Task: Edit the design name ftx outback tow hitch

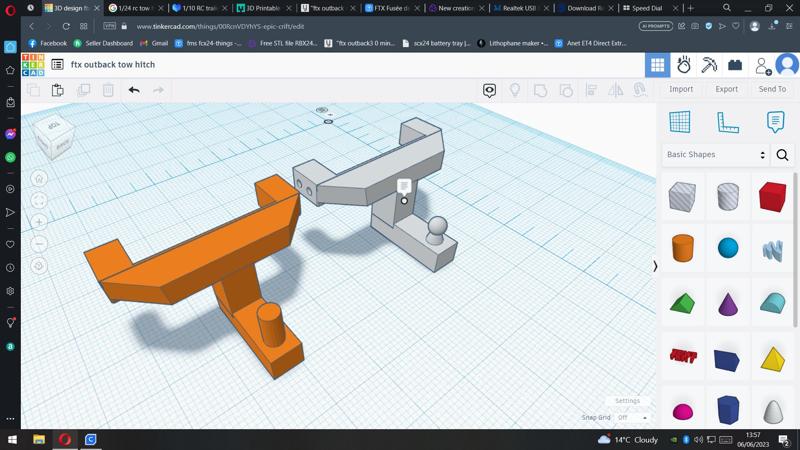Action: coord(113,65)
